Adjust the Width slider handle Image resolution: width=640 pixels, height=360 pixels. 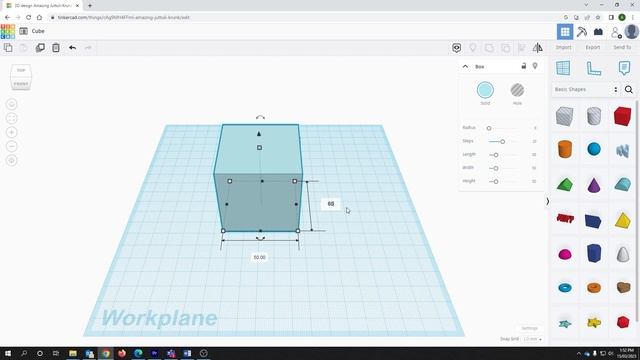point(496,168)
